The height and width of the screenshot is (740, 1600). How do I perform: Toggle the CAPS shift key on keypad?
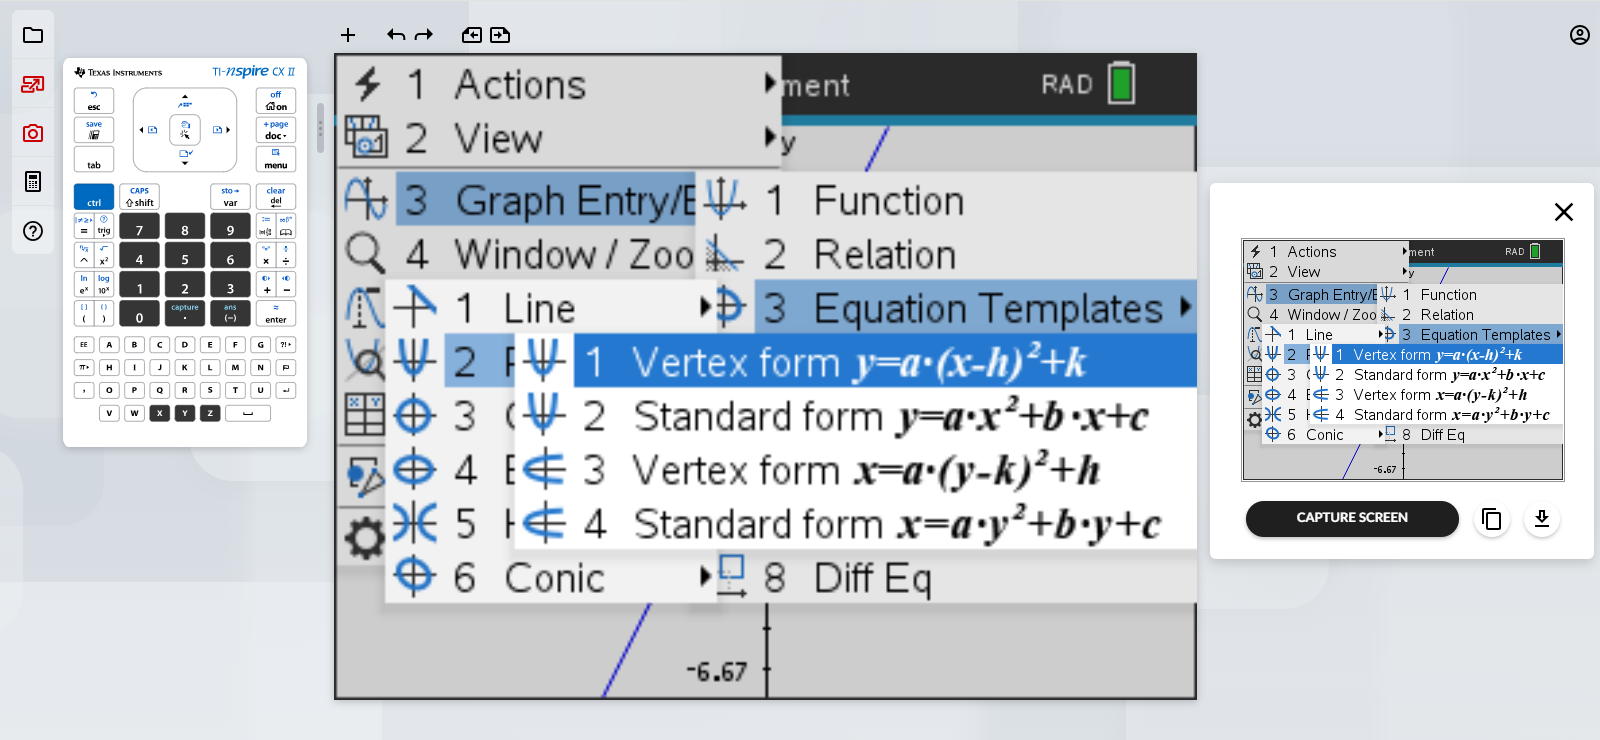click(139, 197)
